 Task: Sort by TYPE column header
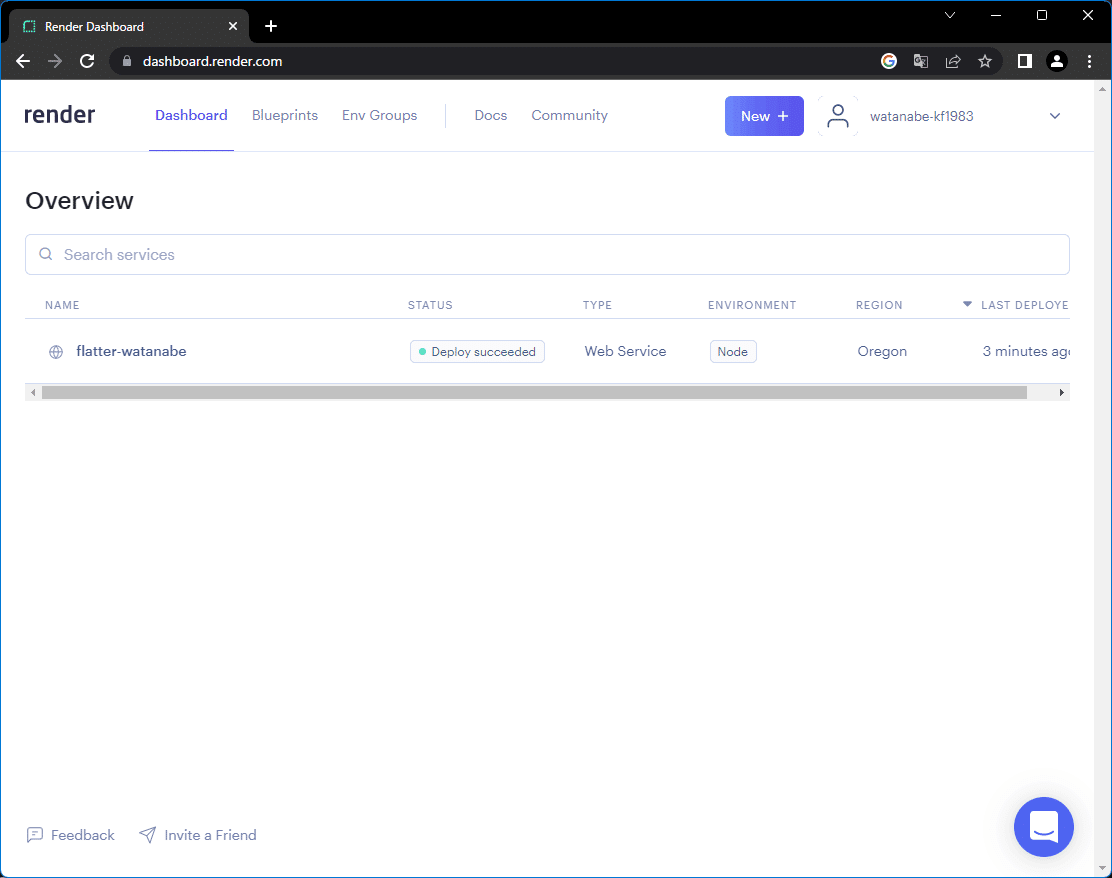click(597, 305)
